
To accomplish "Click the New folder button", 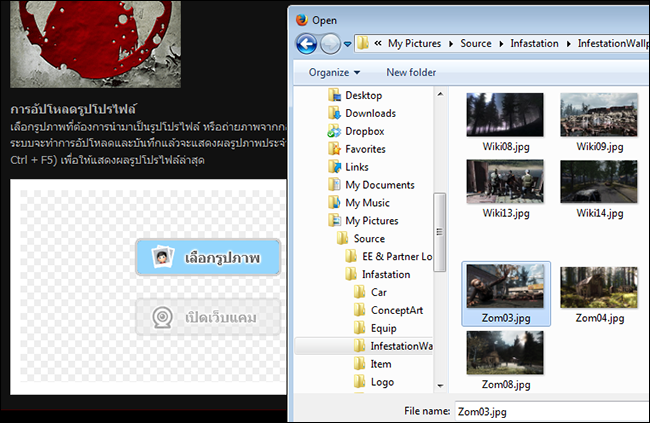I will [x=411, y=72].
